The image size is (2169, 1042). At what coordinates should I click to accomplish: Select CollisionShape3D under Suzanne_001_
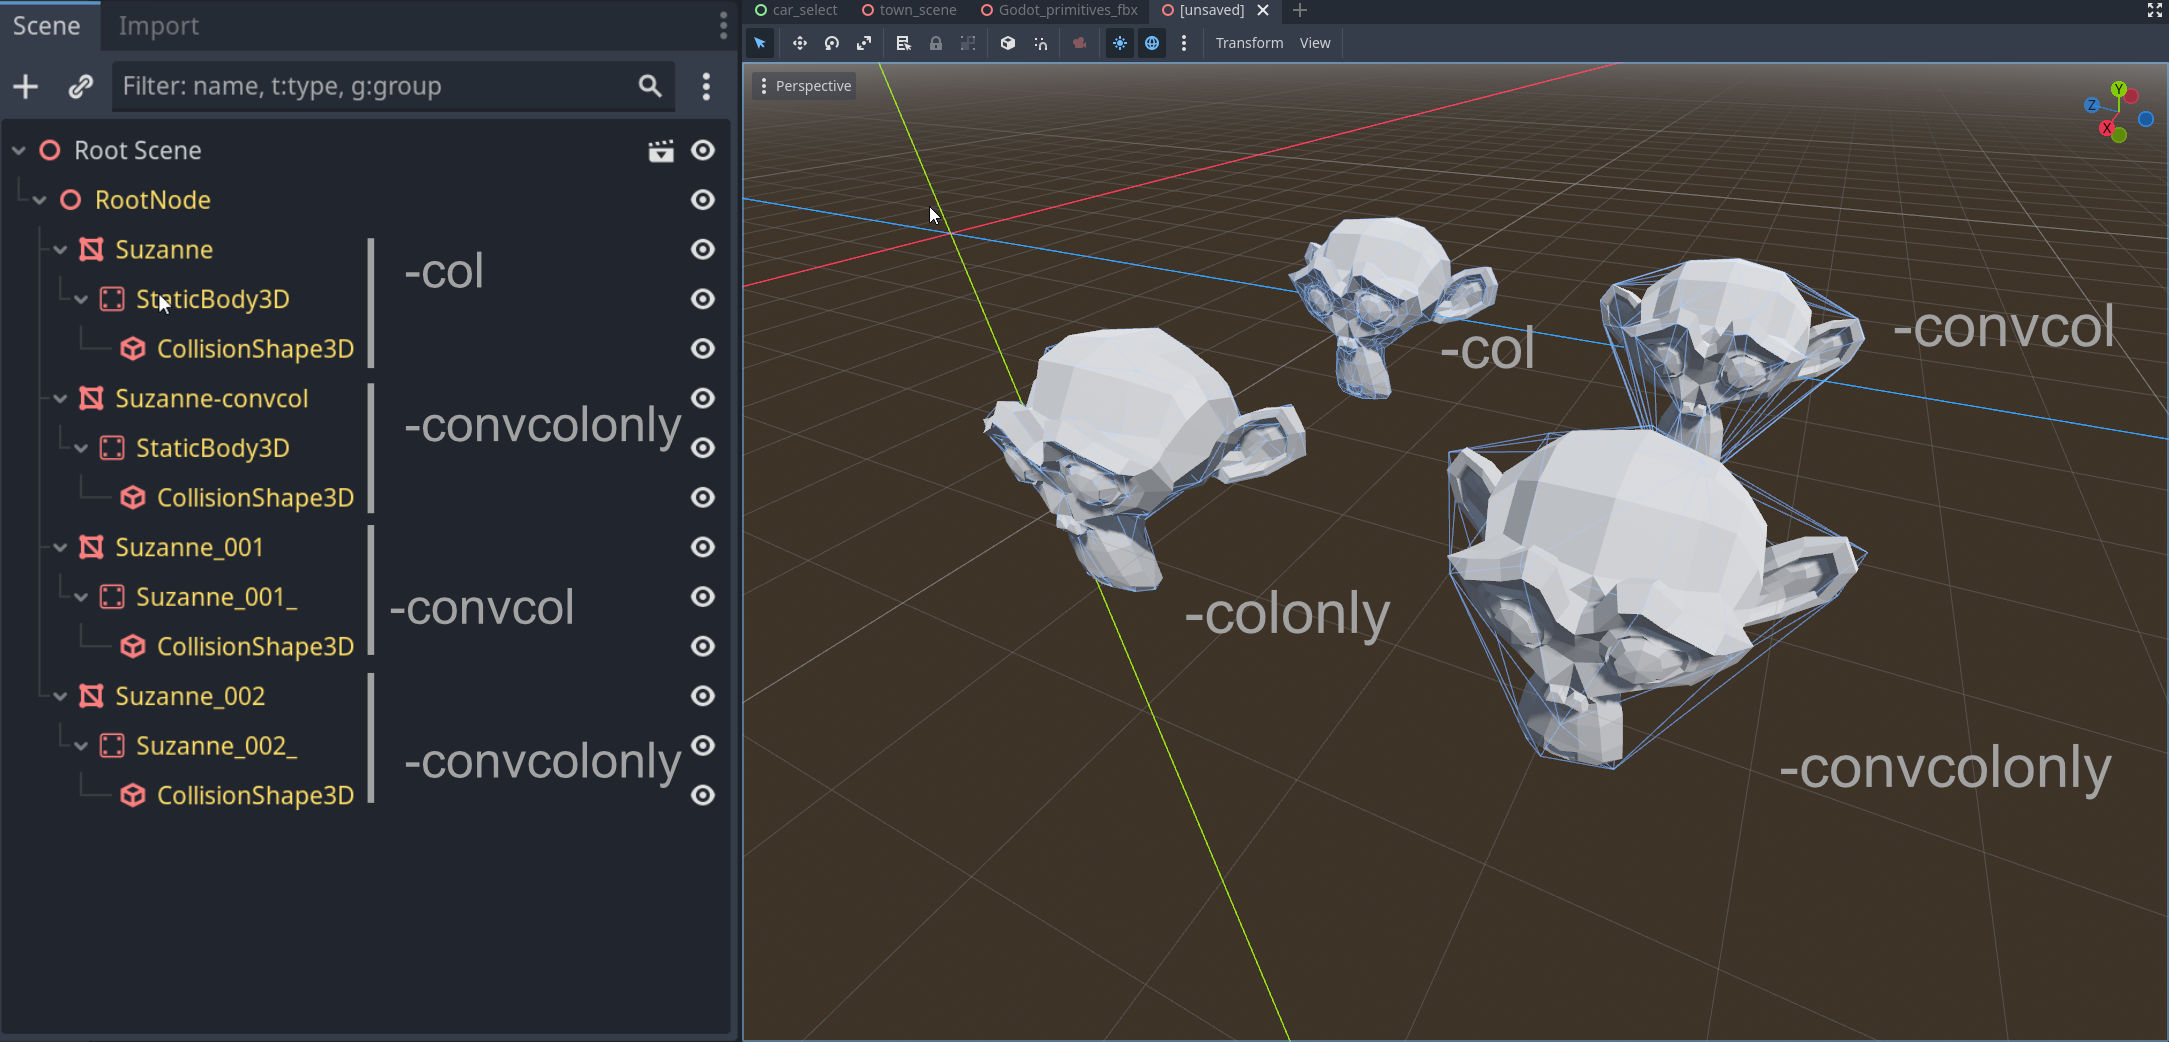point(255,646)
